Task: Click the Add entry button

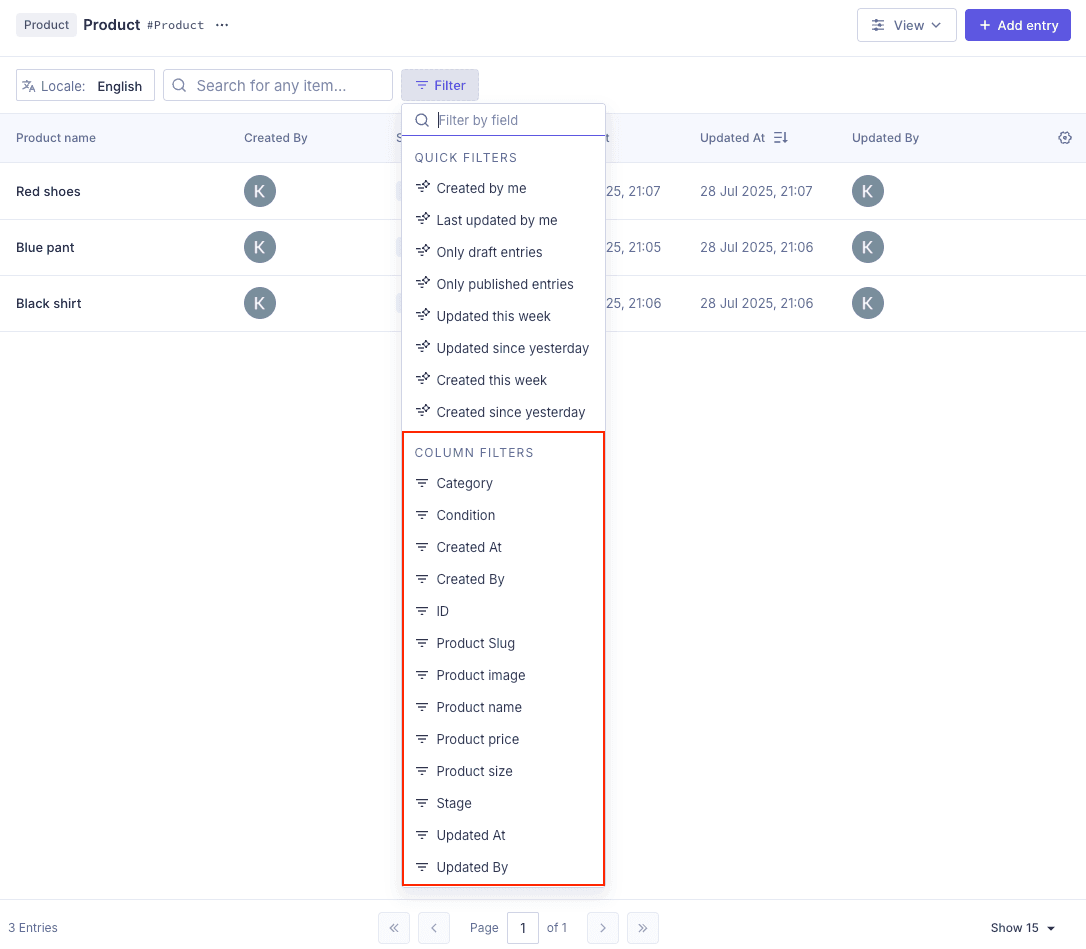Action: 1017,25
